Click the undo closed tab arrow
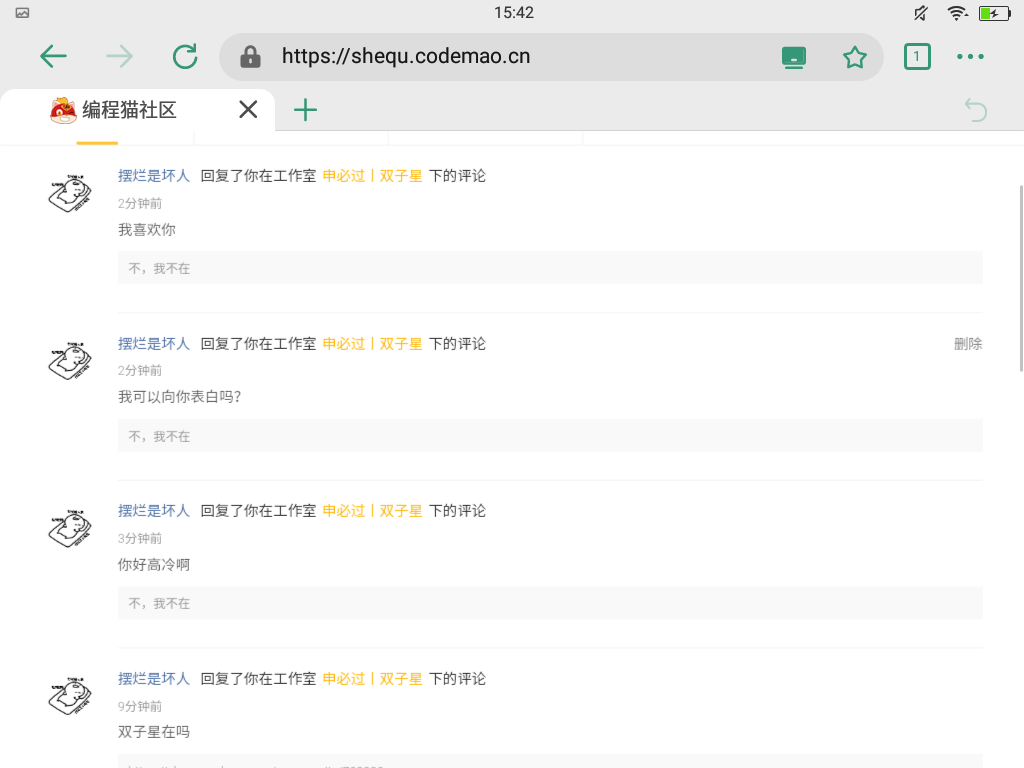Screen dimensions: 1024x768 pyautogui.click(x=976, y=110)
